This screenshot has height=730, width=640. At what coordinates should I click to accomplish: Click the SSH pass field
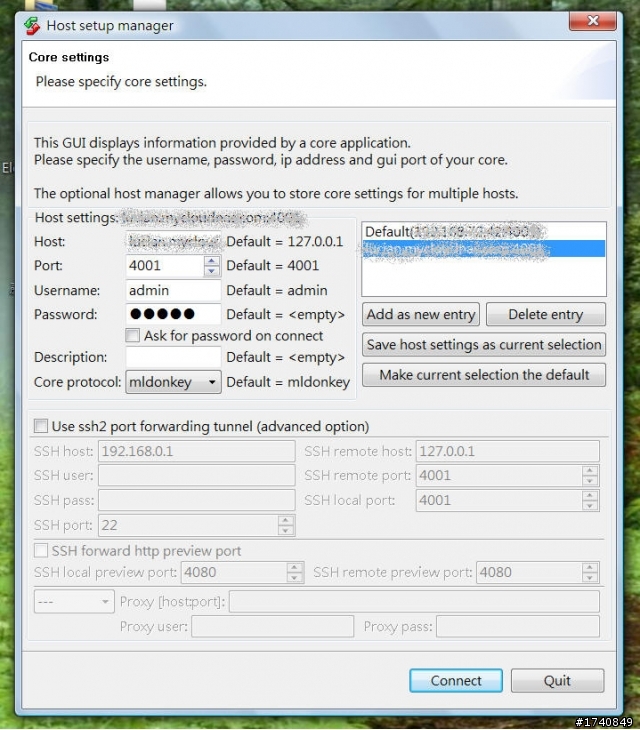pos(196,500)
